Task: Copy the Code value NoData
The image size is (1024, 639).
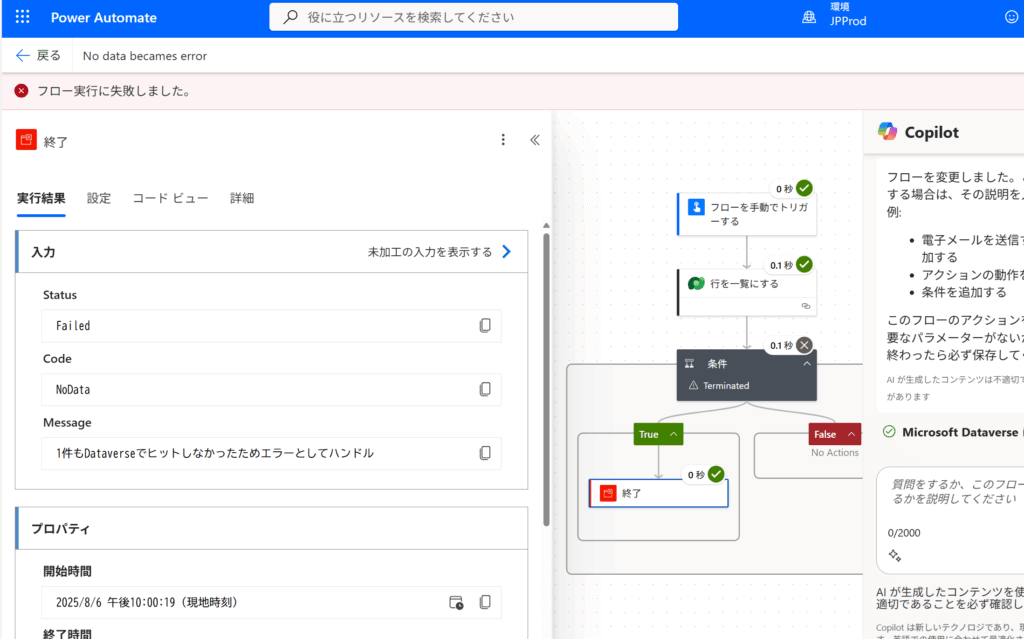Action: (x=485, y=389)
